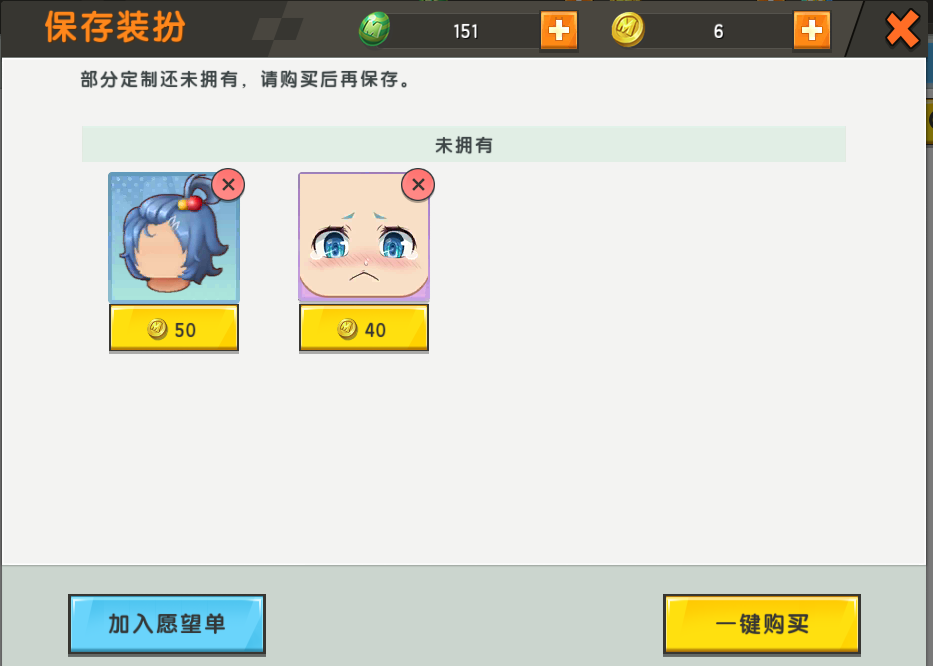Image resolution: width=933 pixels, height=666 pixels.
Task: Click the gold M coin icon in header
Action: coord(628,29)
